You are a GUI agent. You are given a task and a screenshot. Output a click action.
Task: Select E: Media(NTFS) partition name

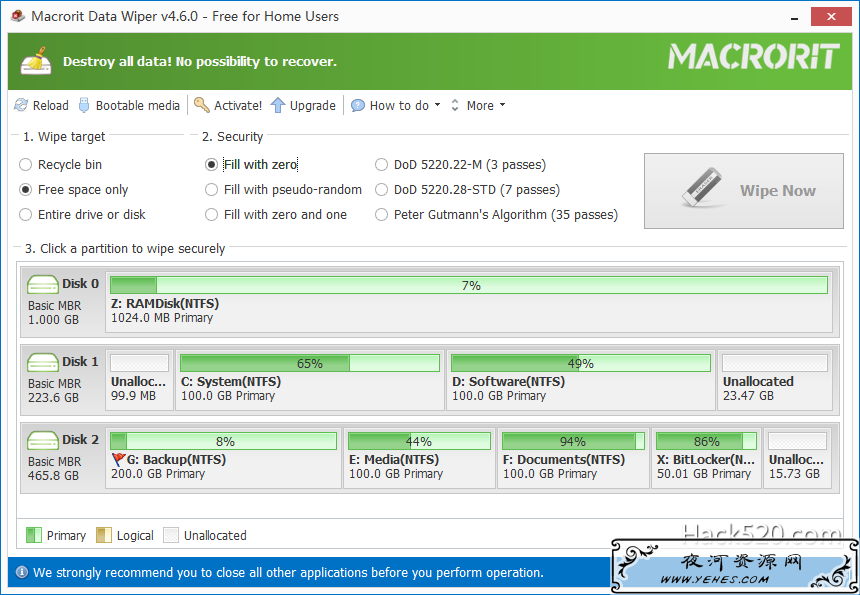coord(394,459)
